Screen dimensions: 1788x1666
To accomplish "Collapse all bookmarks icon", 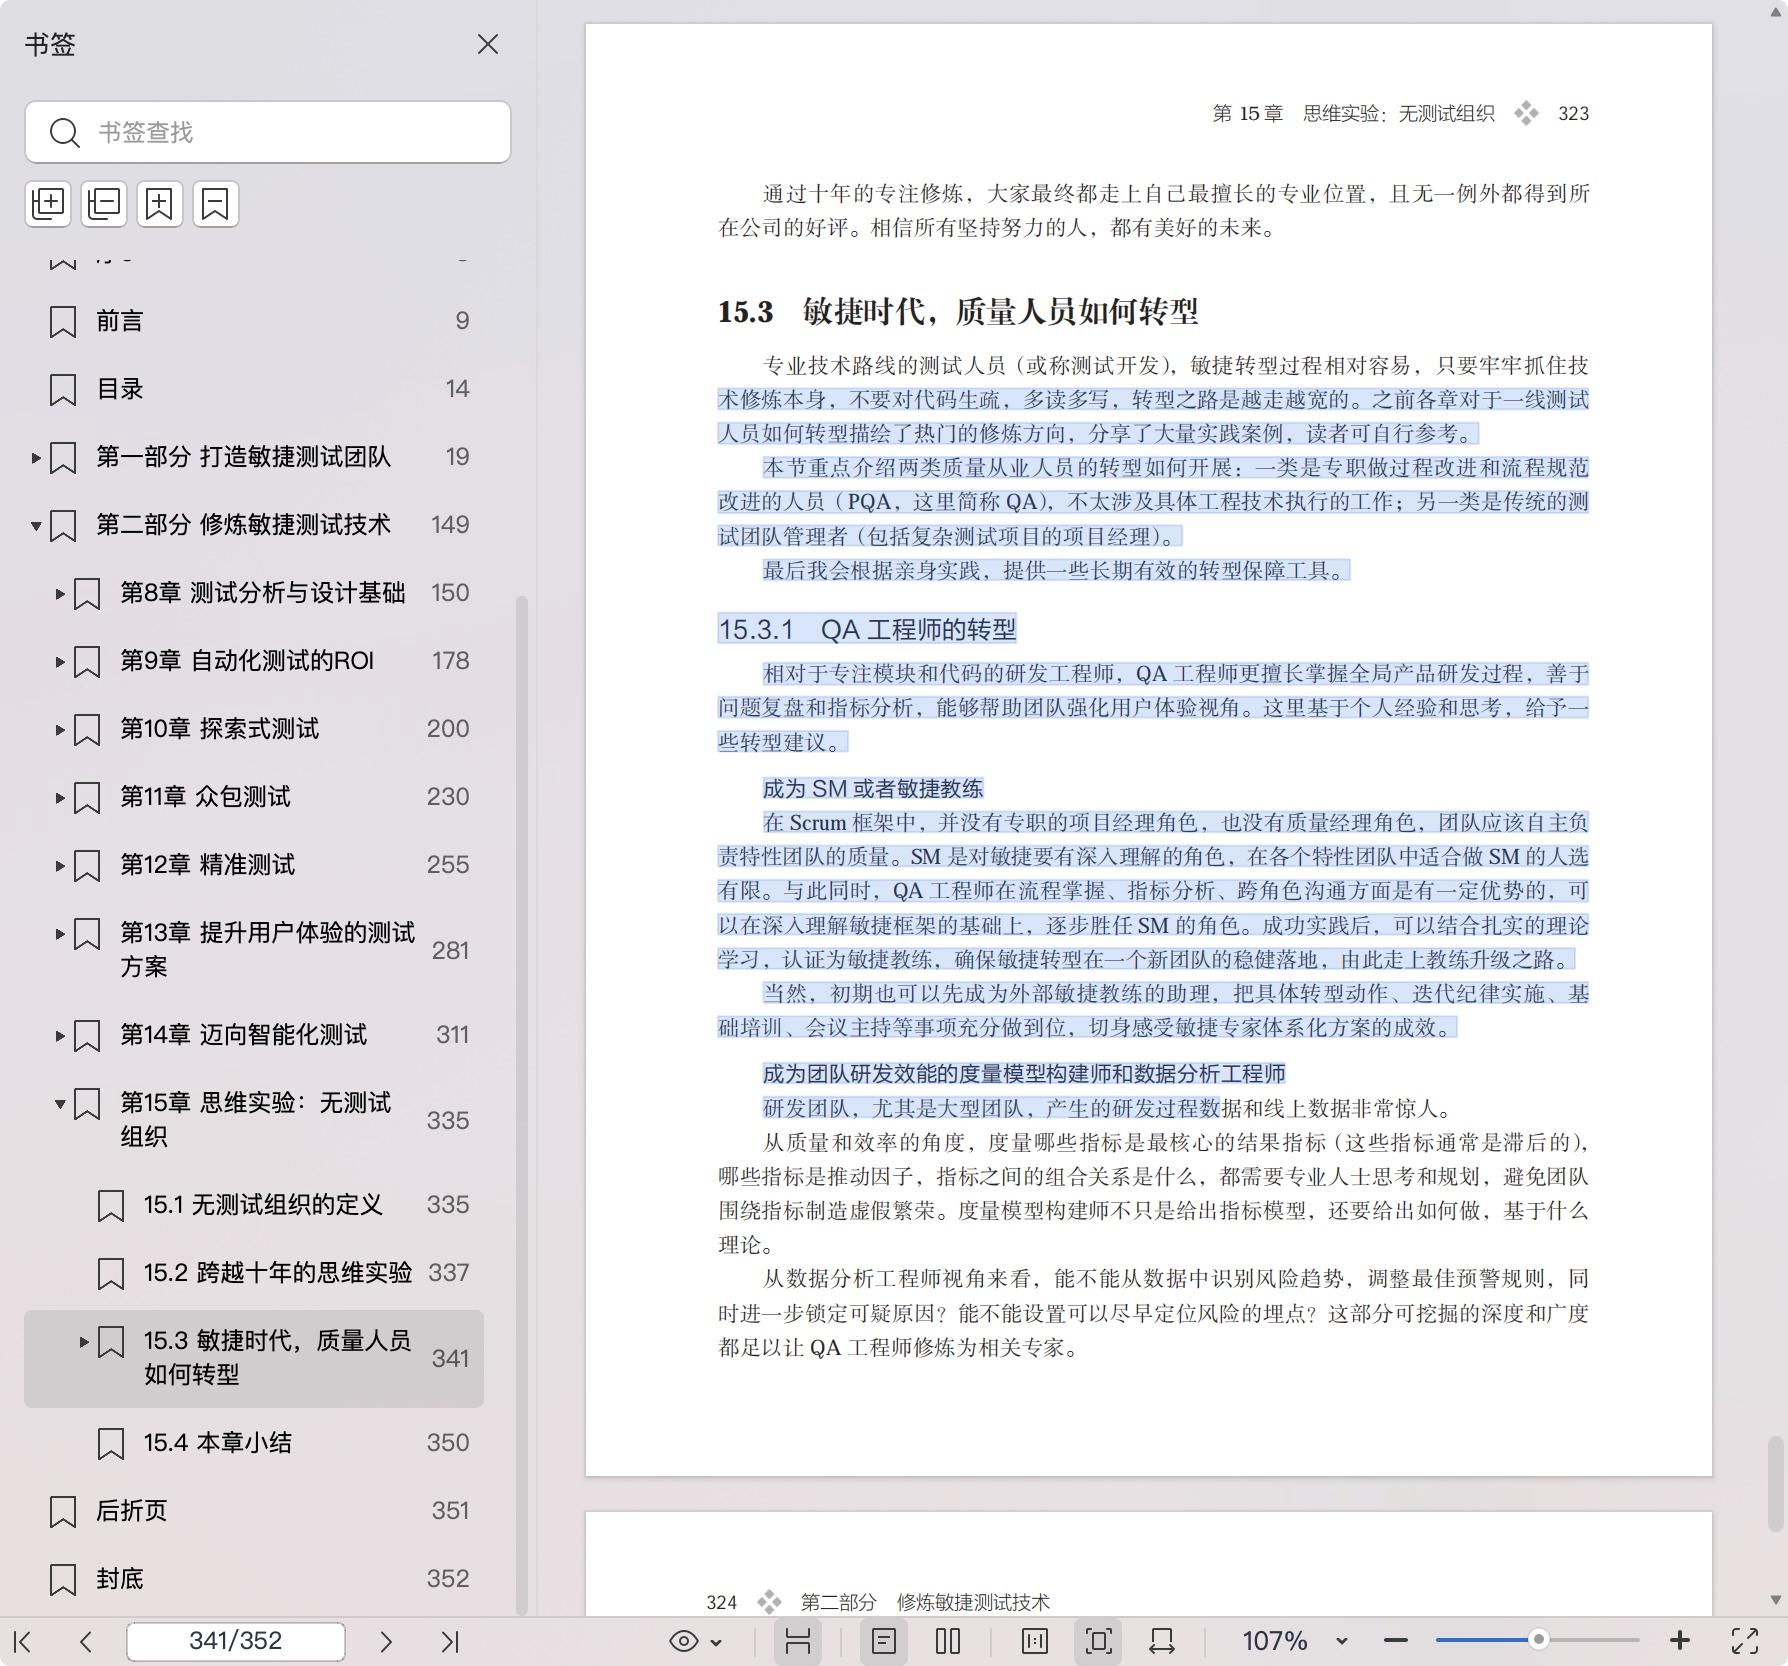I will point(104,204).
